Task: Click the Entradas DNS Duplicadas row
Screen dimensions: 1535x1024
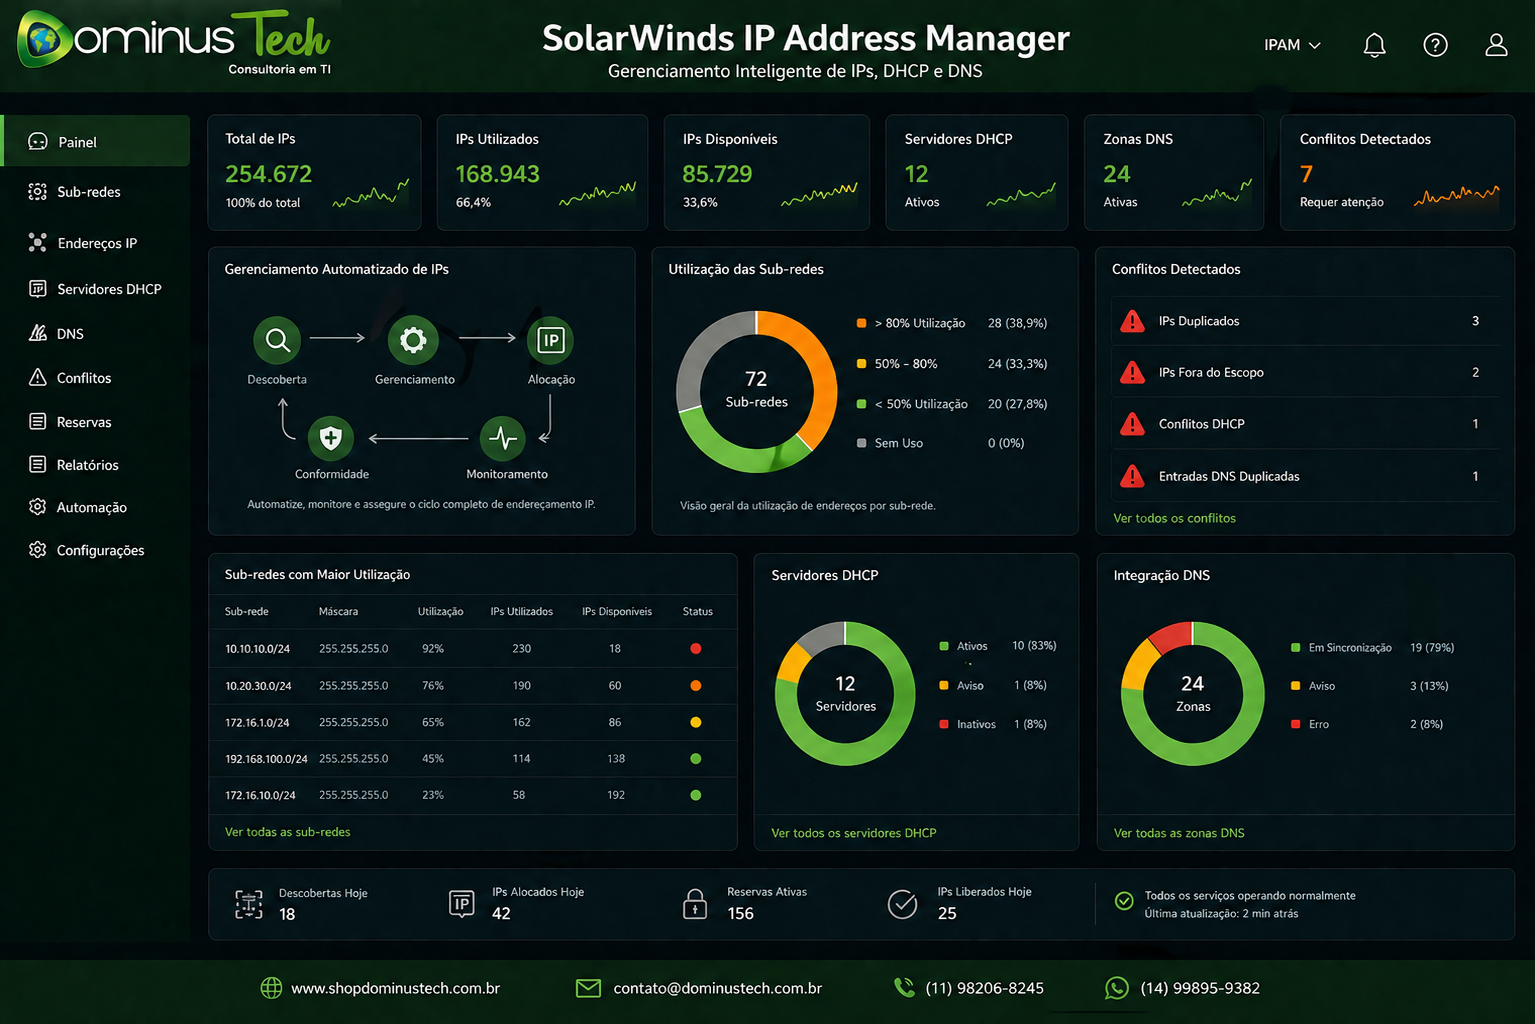Action: pyautogui.click(x=1305, y=476)
